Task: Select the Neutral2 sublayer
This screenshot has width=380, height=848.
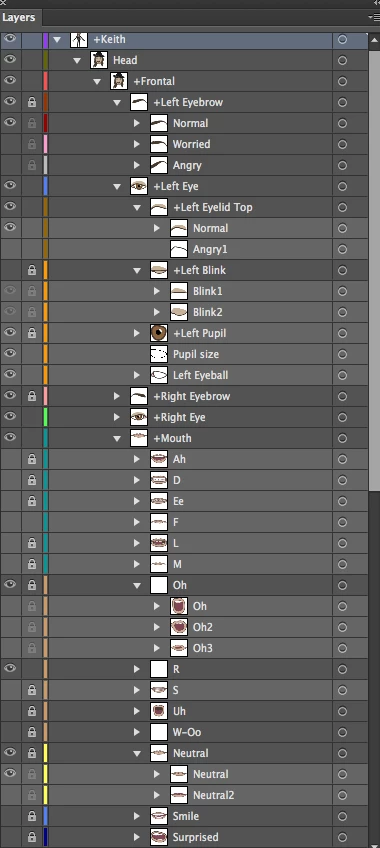Action: click(214, 795)
